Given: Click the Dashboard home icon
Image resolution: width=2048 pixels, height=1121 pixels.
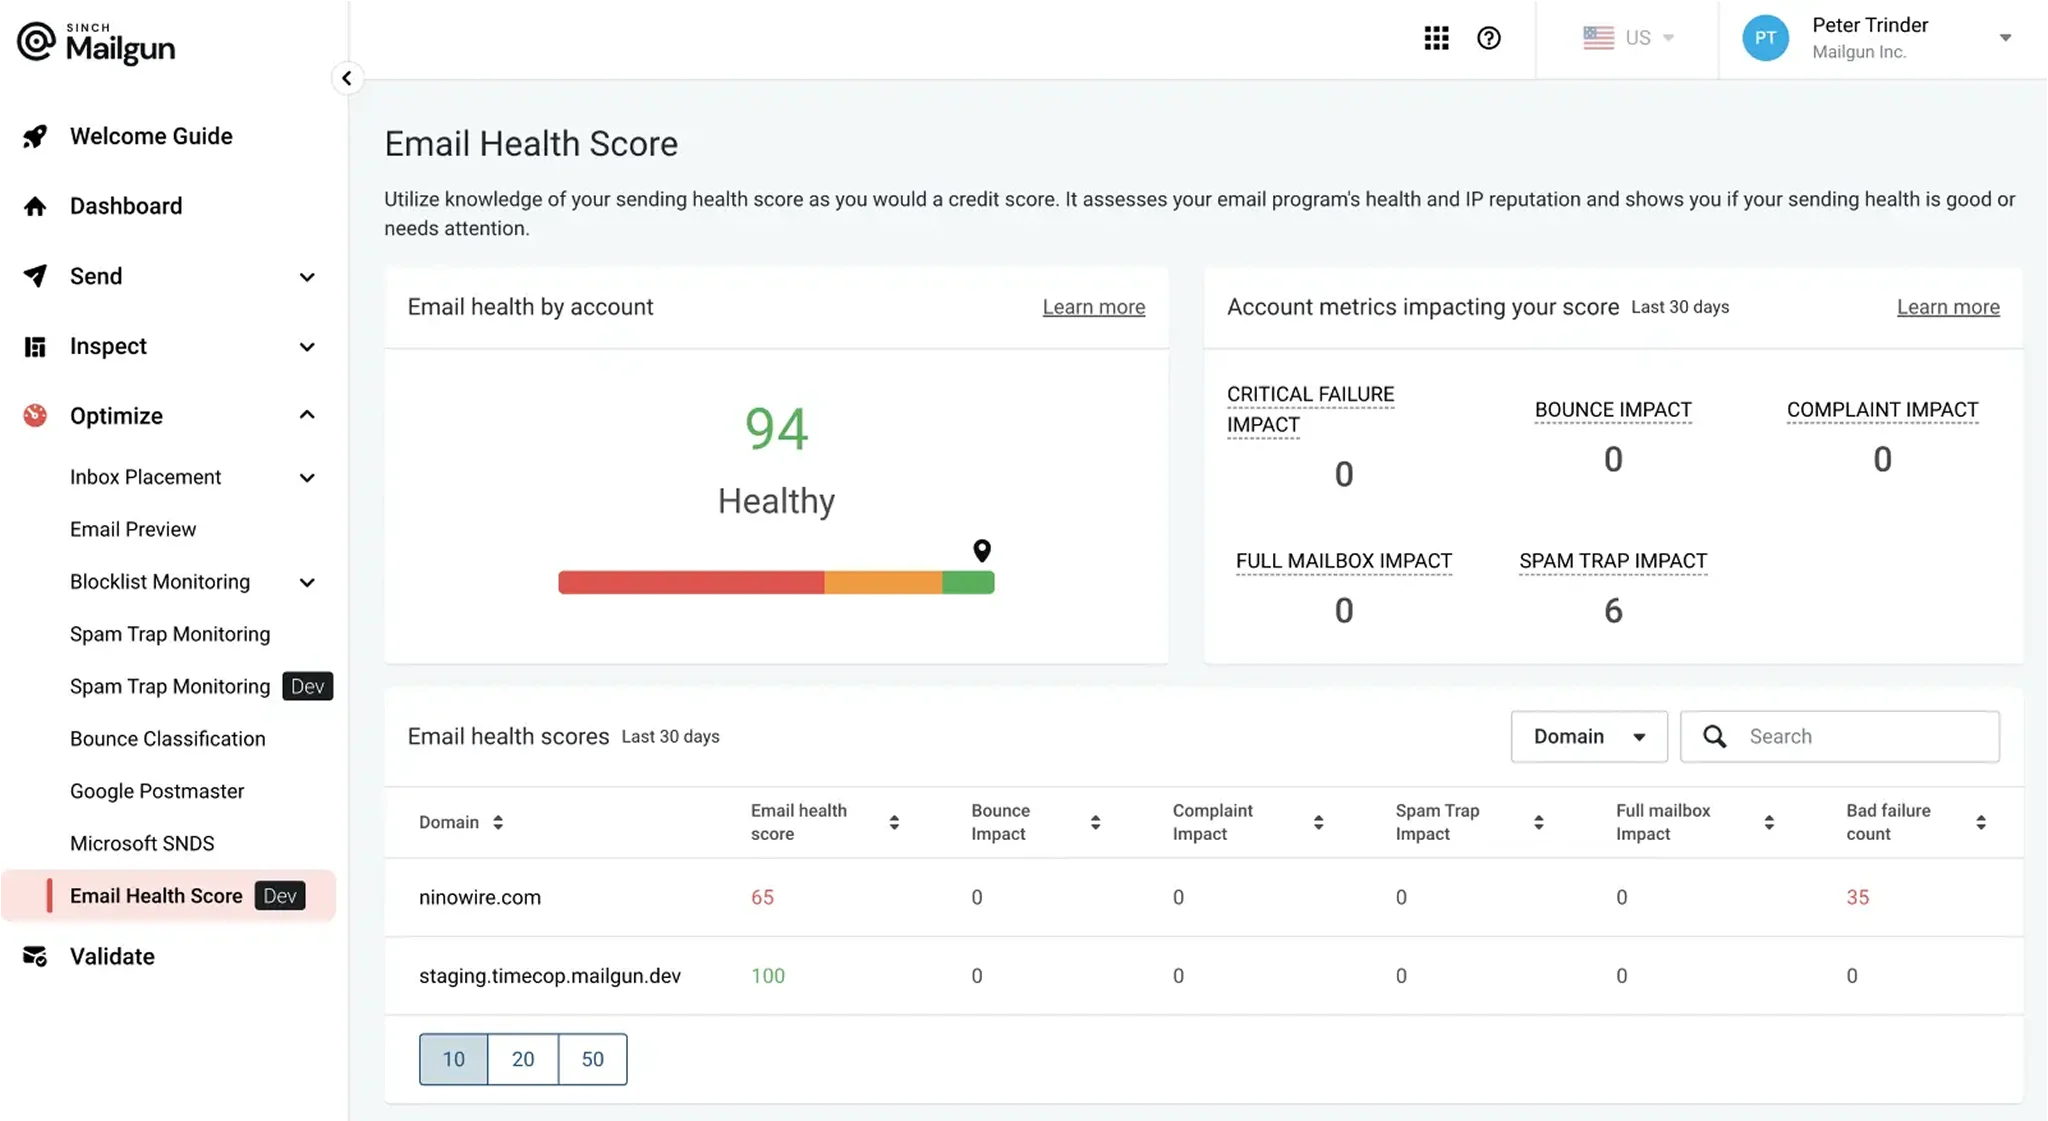Looking at the screenshot, I should (x=35, y=206).
